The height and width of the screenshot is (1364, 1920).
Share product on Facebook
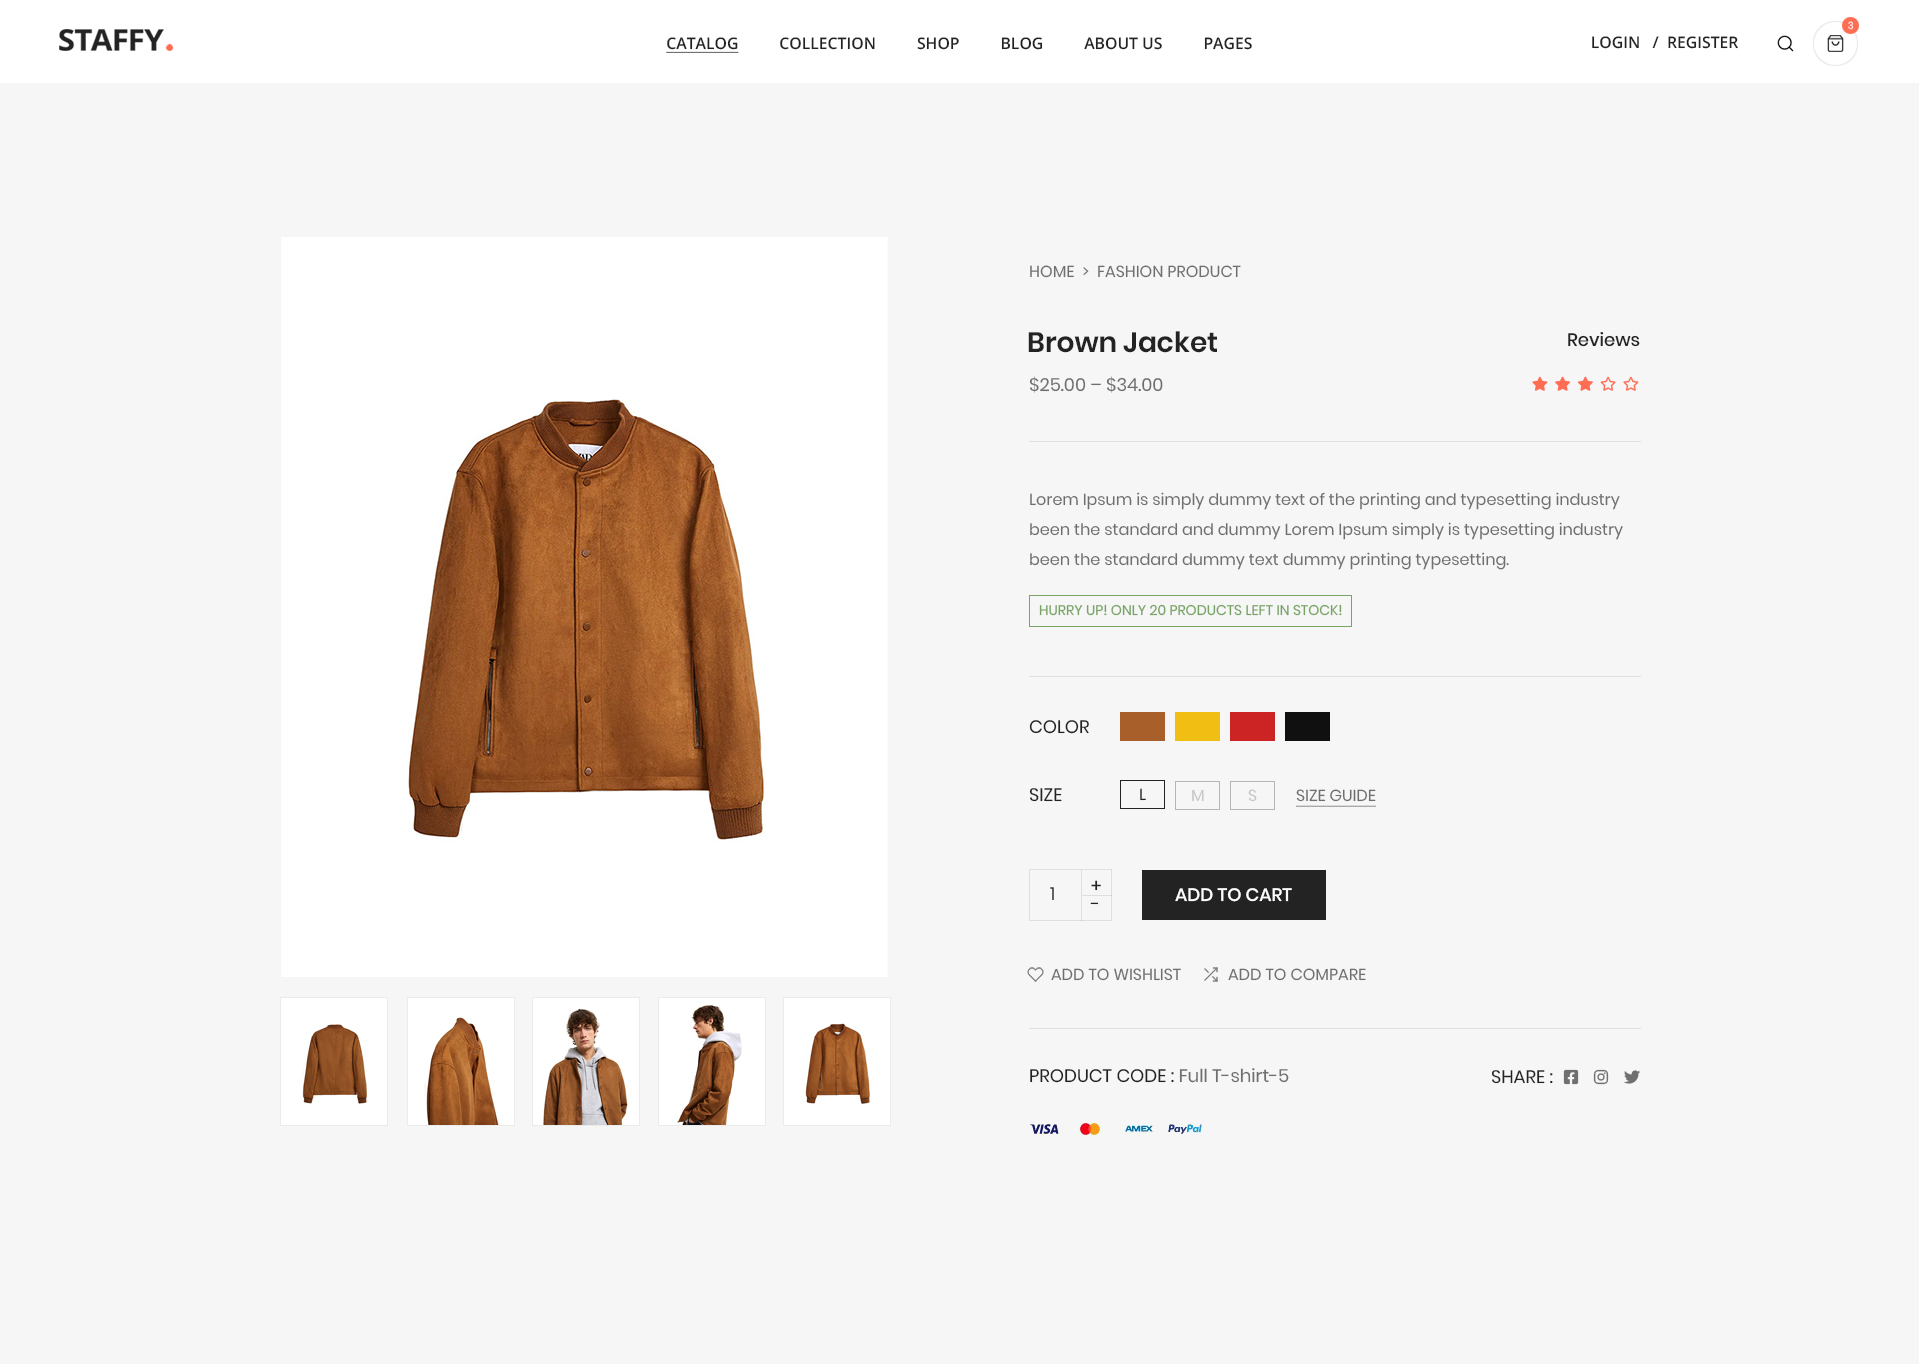point(1571,1077)
